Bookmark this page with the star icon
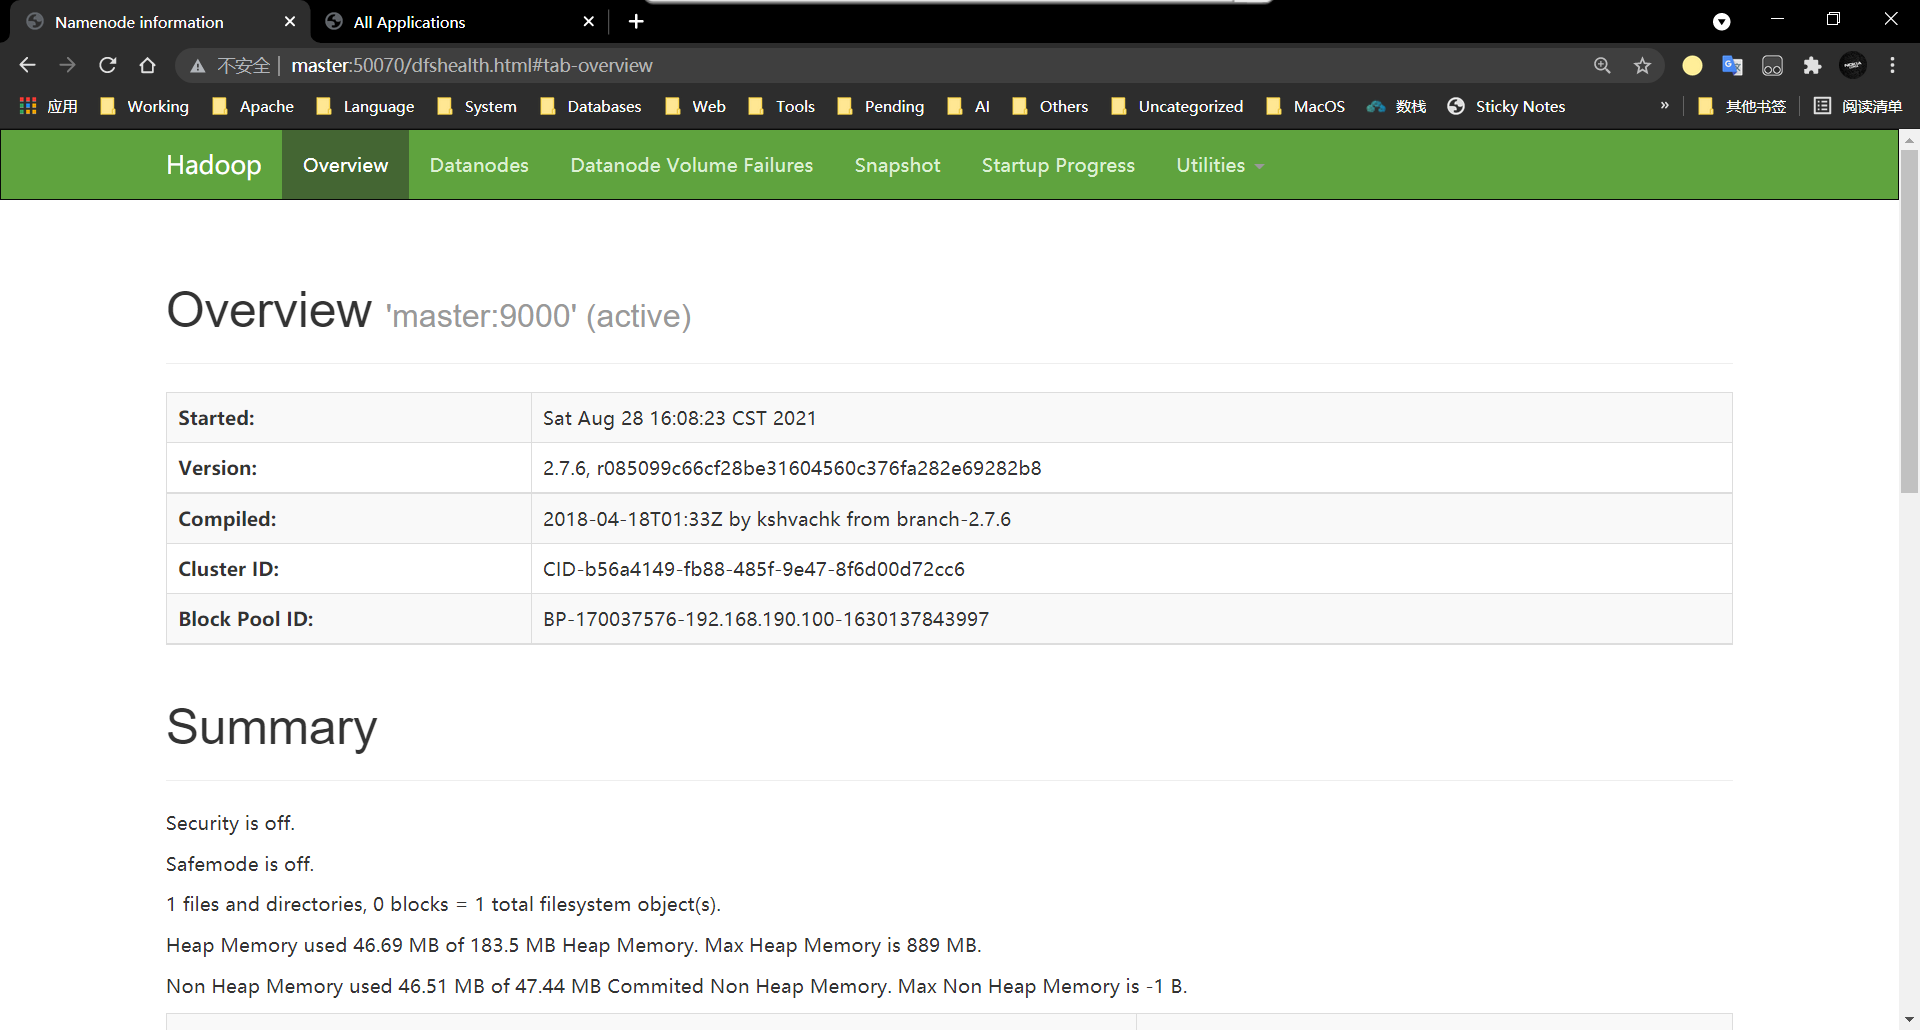The width and height of the screenshot is (1920, 1030). pyautogui.click(x=1642, y=65)
